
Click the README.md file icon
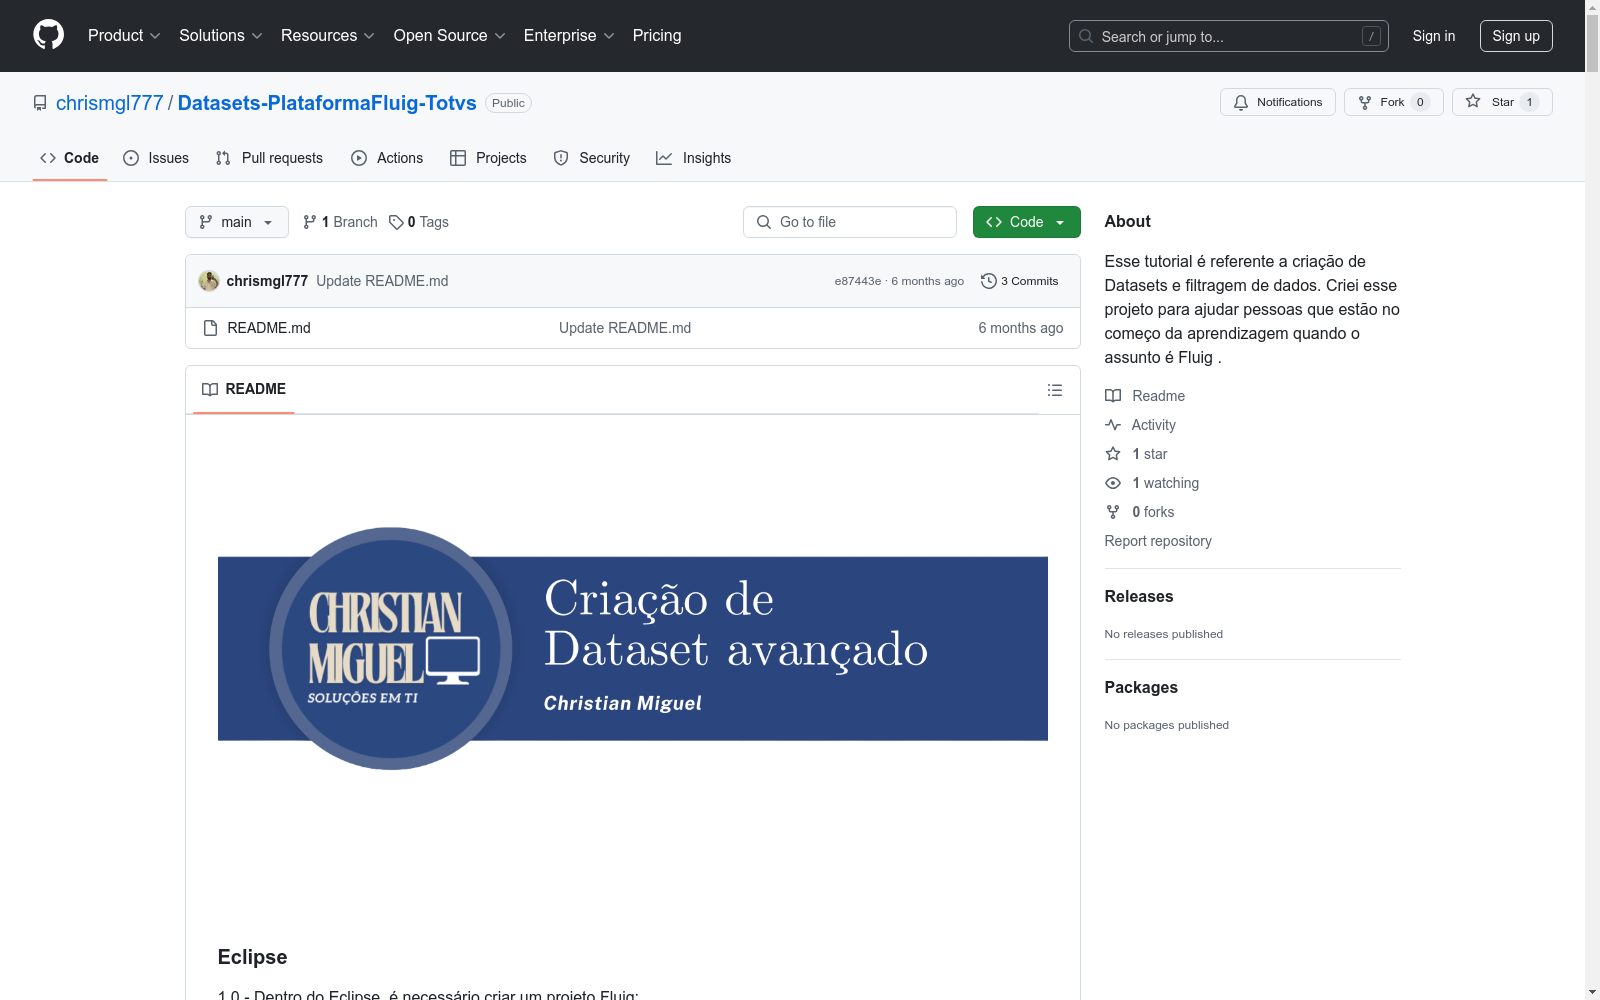pos(210,328)
